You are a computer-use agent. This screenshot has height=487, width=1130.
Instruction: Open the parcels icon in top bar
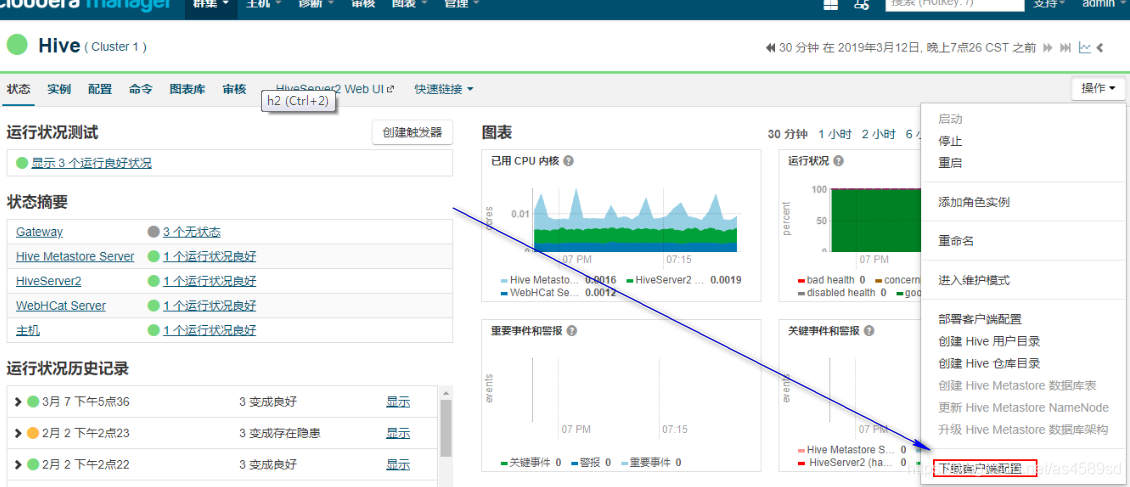pos(831,4)
